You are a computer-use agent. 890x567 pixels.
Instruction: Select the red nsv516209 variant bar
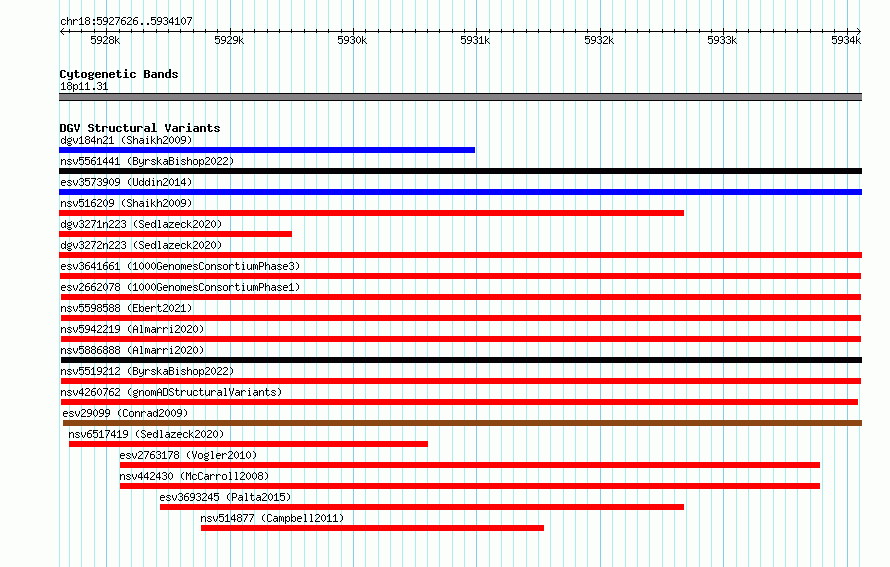[x=371, y=213]
